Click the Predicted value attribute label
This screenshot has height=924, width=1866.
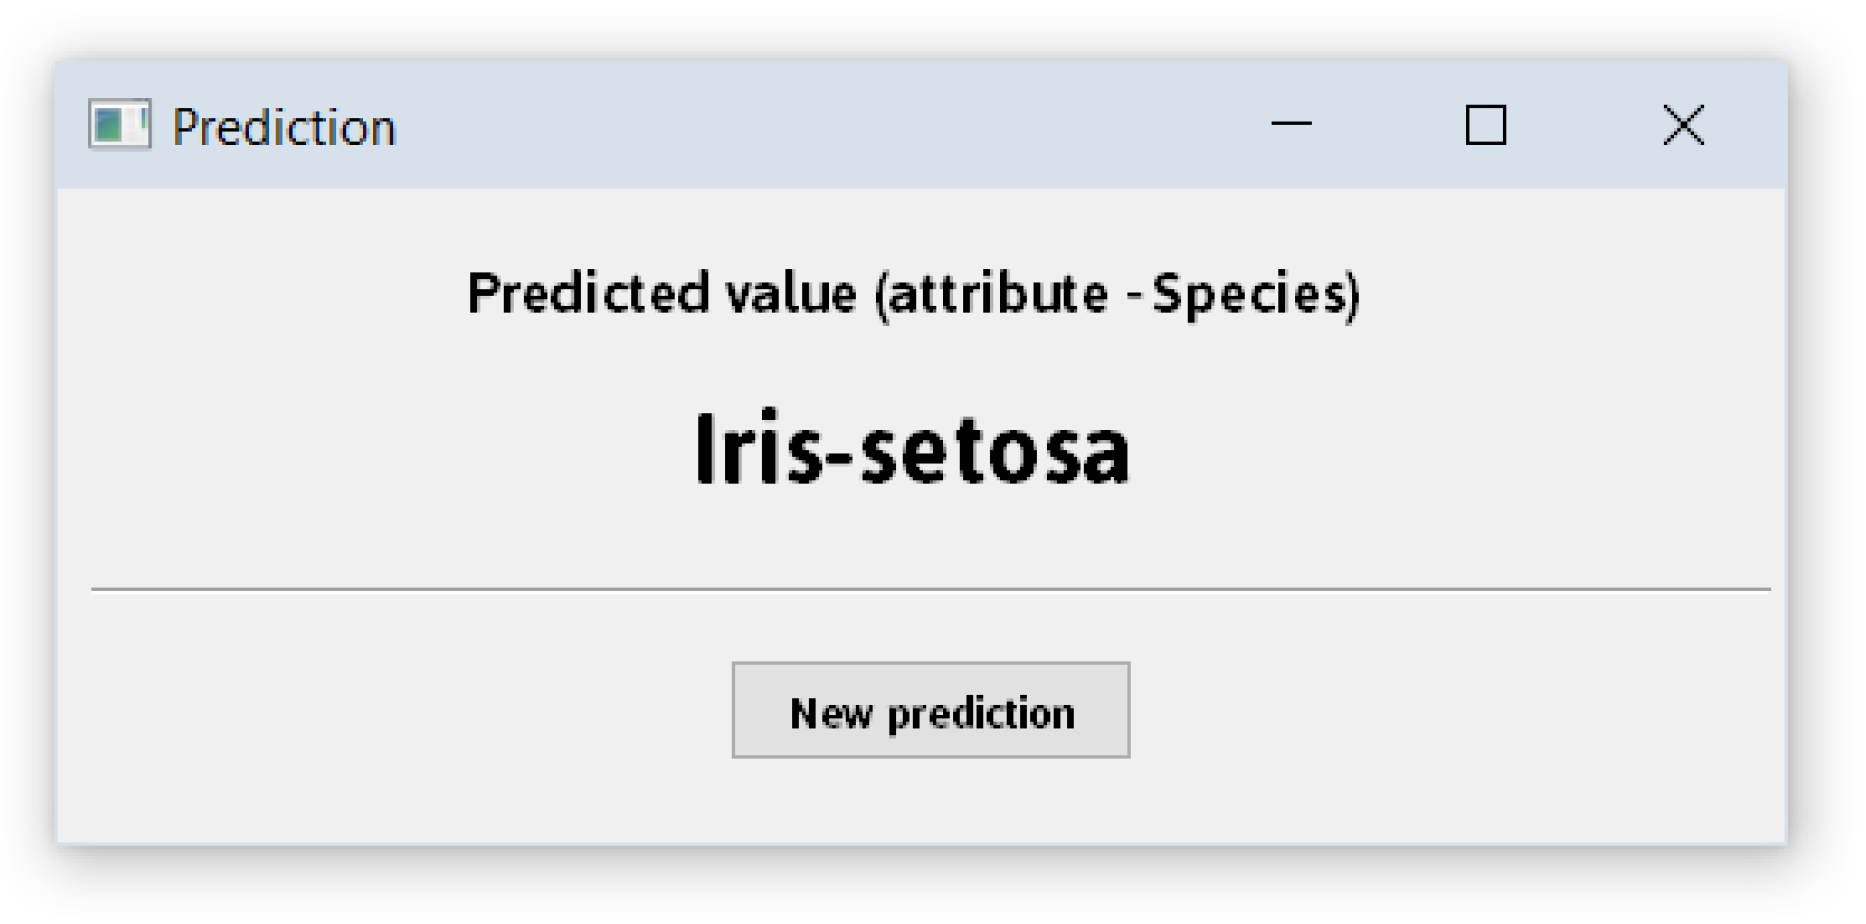(x=913, y=294)
